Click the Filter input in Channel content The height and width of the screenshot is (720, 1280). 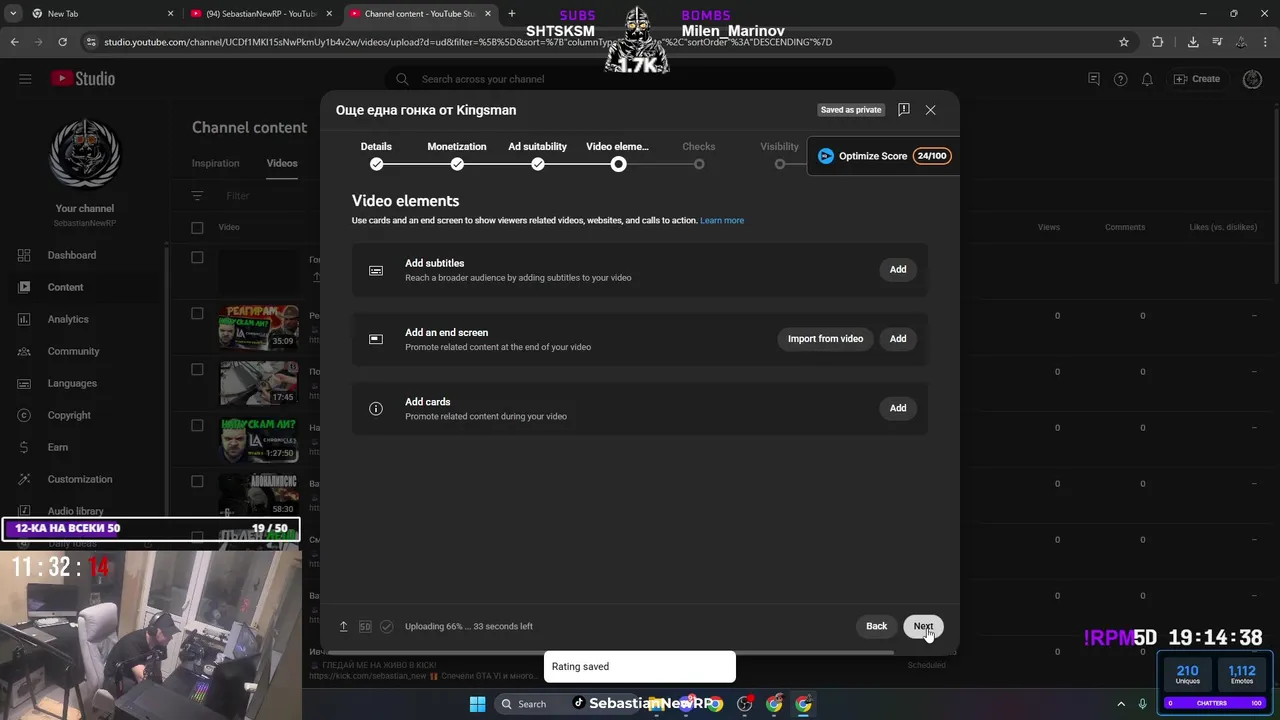coord(237,196)
